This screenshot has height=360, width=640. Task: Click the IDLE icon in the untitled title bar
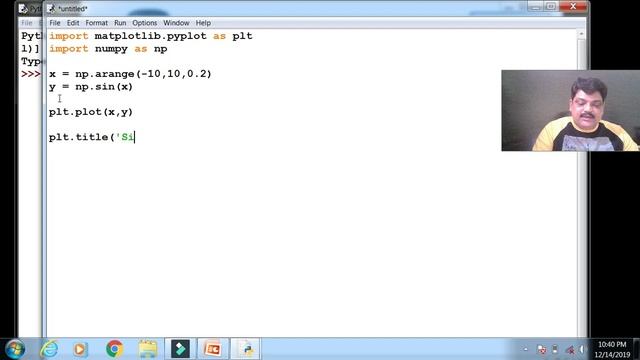coord(51,8)
